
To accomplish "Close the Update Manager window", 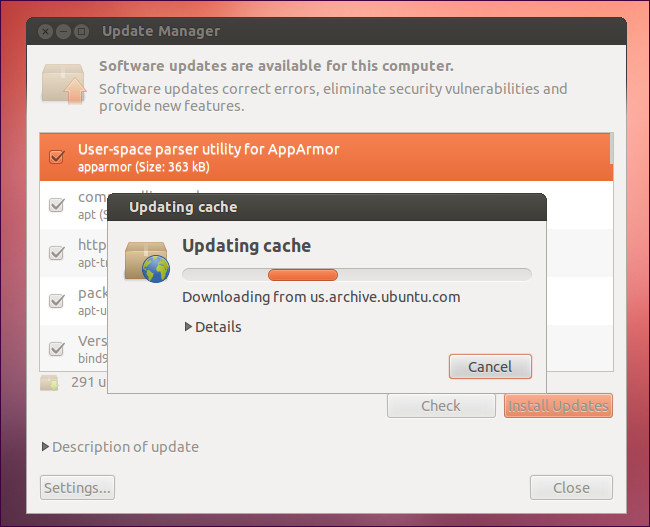I will [x=47, y=31].
